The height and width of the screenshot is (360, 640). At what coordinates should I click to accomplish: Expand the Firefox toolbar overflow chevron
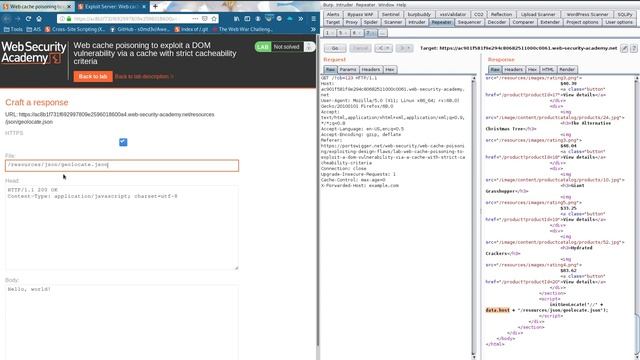click(301, 19)
